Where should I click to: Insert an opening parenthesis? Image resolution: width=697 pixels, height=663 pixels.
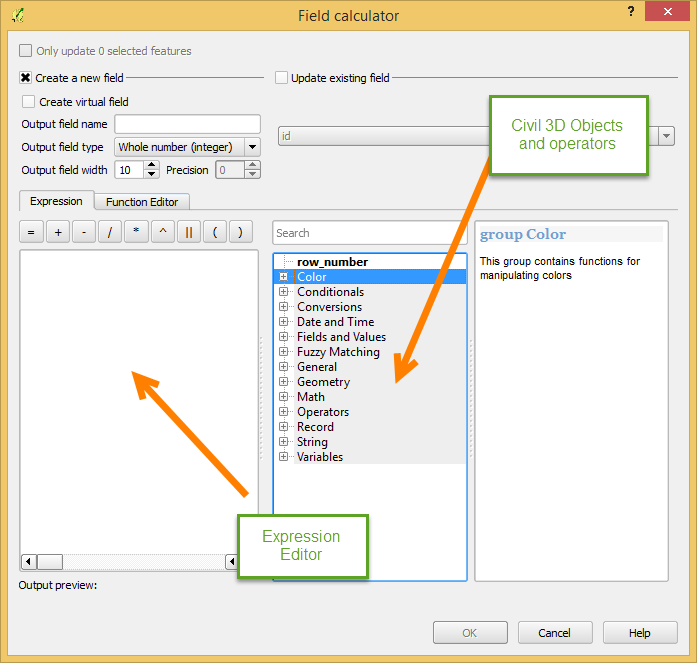pyautogui.click(x=215, y=232)
